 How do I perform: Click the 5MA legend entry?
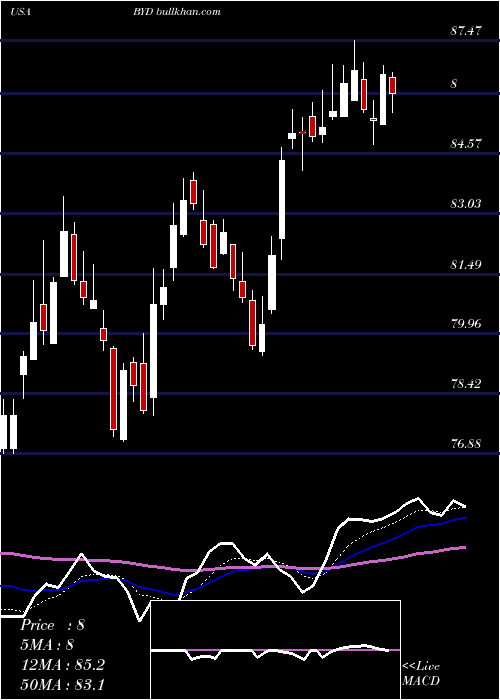[x=47, y=645]
